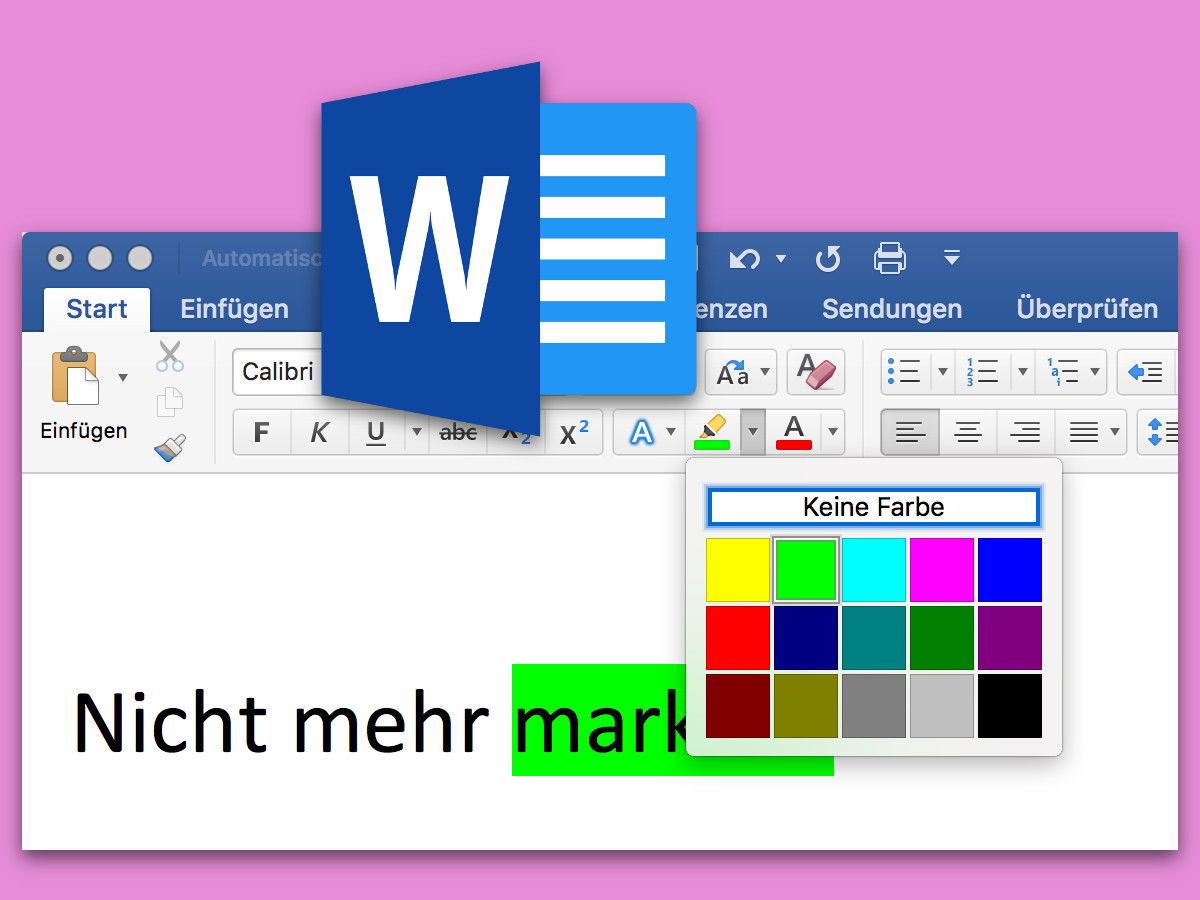Open the Undo history dropdown
This screenshot has width=1200, height=900.
[781, 259]
